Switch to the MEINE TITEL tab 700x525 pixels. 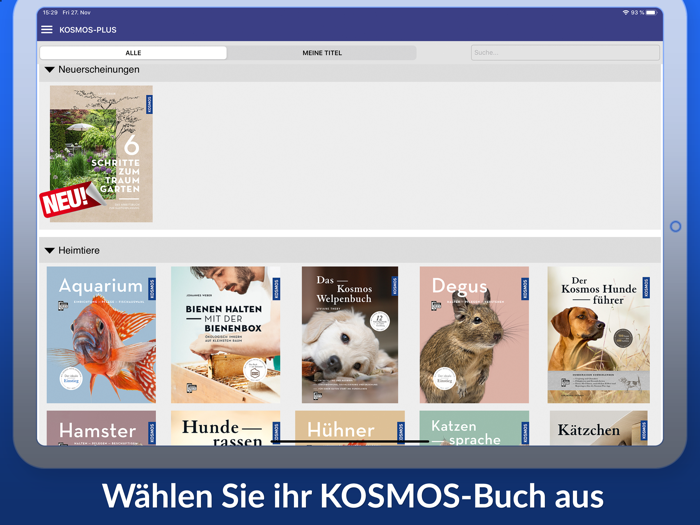tap(322, 53)
